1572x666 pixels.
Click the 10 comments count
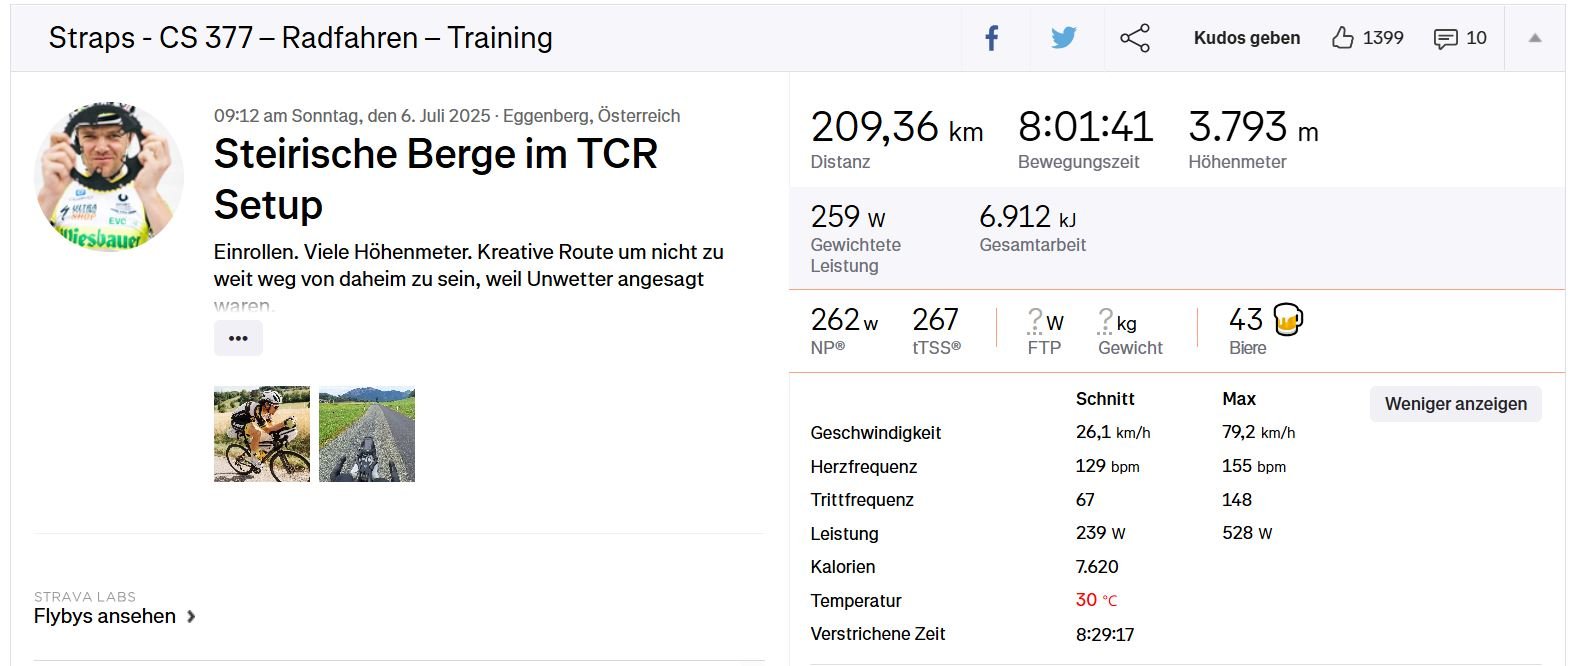(x=1476, y=38)
